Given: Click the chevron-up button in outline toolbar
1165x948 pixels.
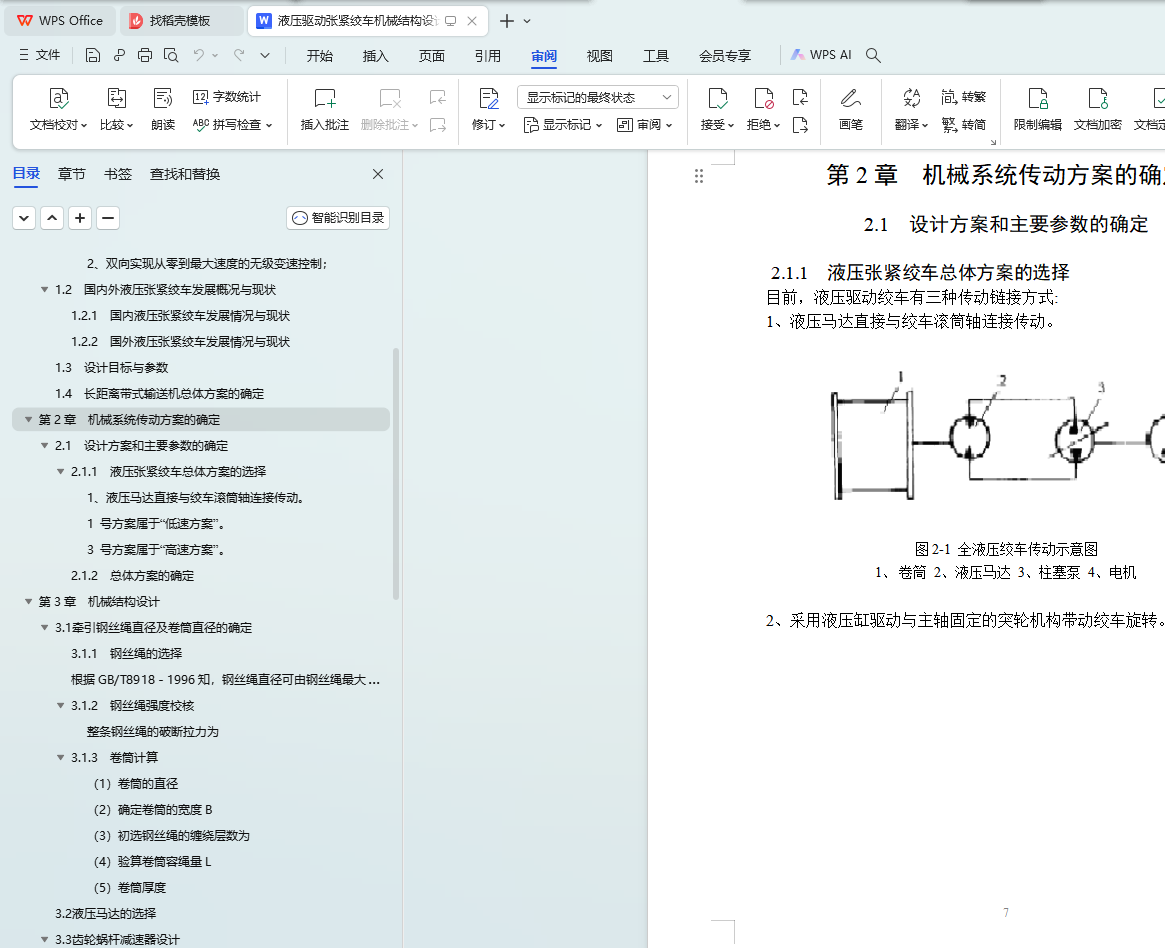Looking at the screenshot, I should [52, 218].
